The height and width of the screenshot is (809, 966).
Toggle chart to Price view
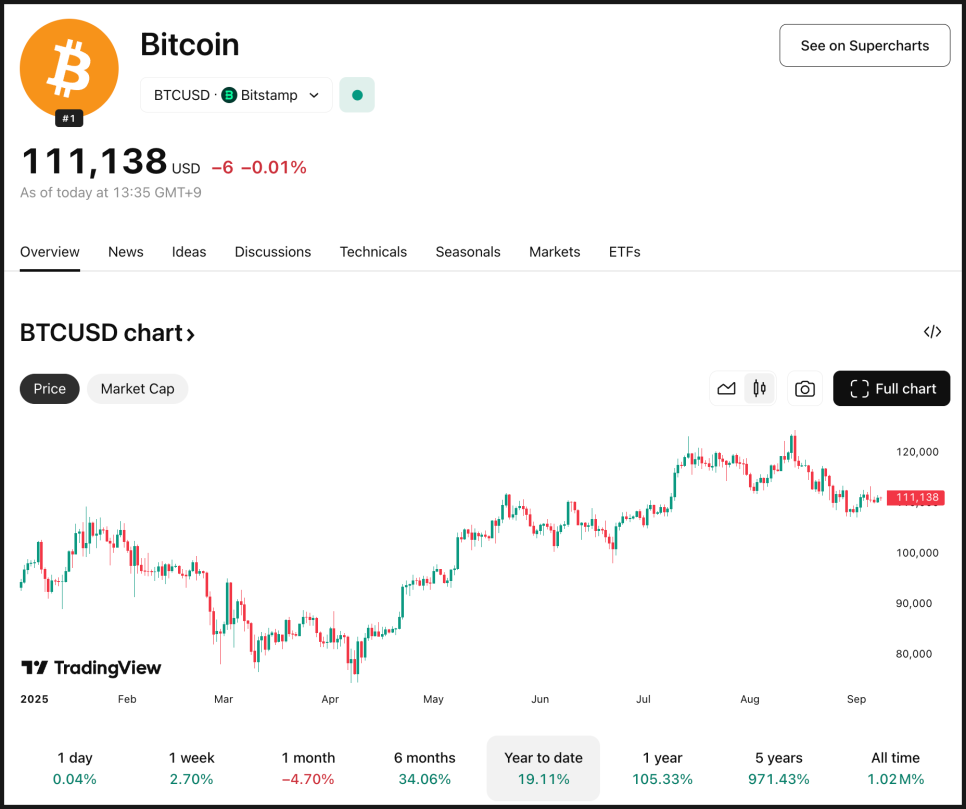[x=50, y=389]
